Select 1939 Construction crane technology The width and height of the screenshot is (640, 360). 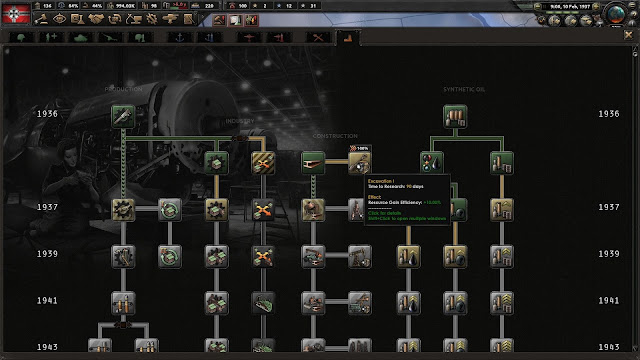pyautogui.click(x=313, y=256)
